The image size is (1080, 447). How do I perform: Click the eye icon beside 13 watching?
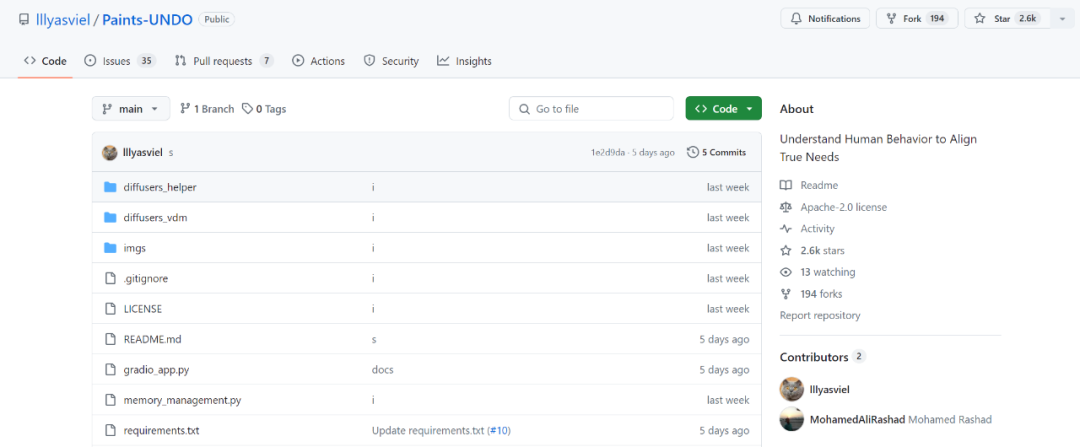[x=786, y=272]
